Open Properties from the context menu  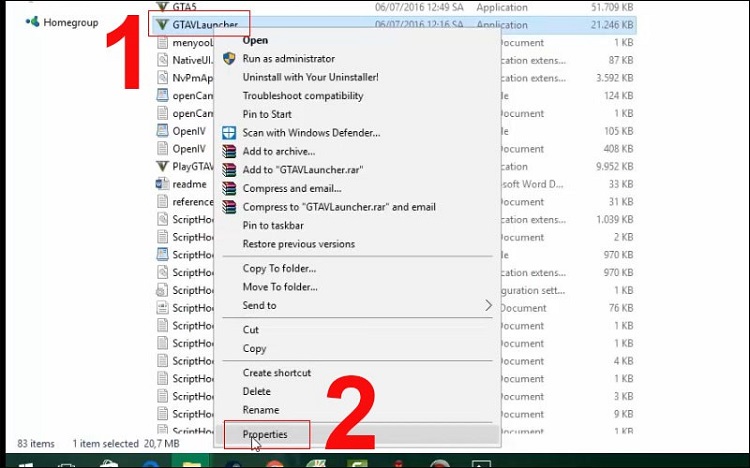pyautogui.click(x=265, y=435)
